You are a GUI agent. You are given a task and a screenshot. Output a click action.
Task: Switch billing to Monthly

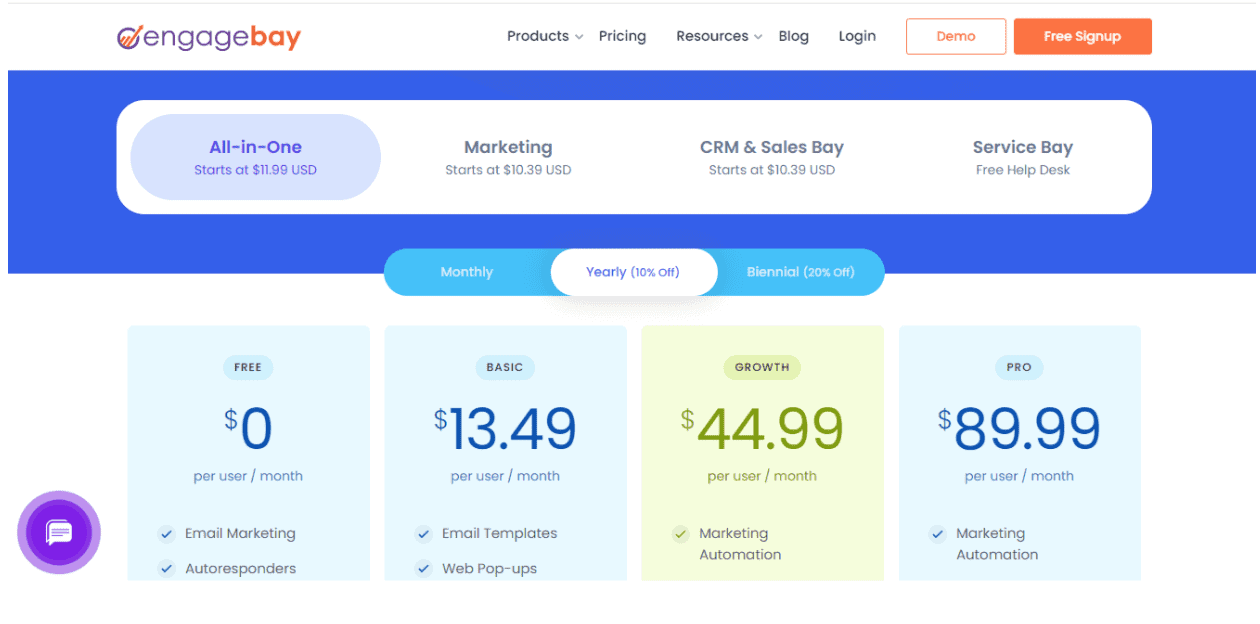(x=466, y=271)
